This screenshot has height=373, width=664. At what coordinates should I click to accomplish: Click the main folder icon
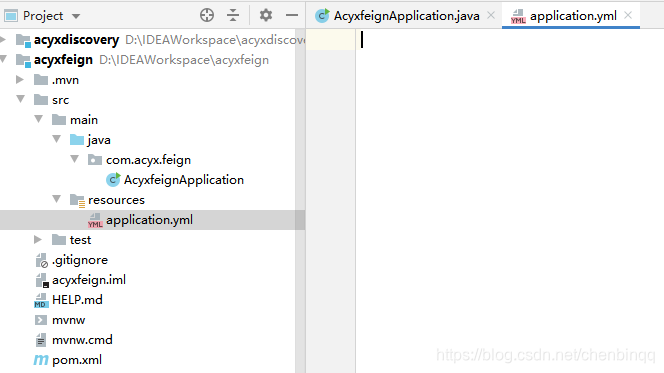pos(59,119)
